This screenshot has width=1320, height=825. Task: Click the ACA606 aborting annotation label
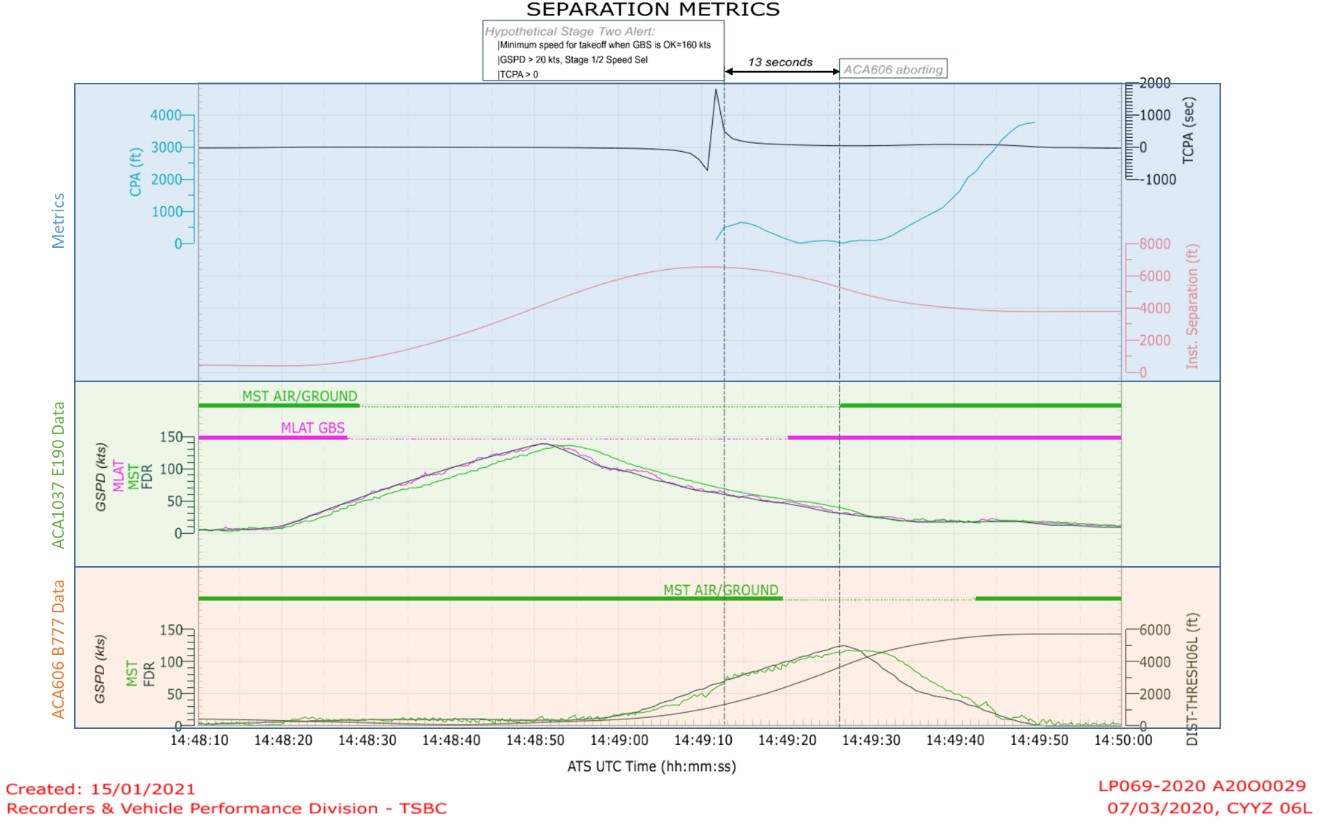tap(892, 69)
